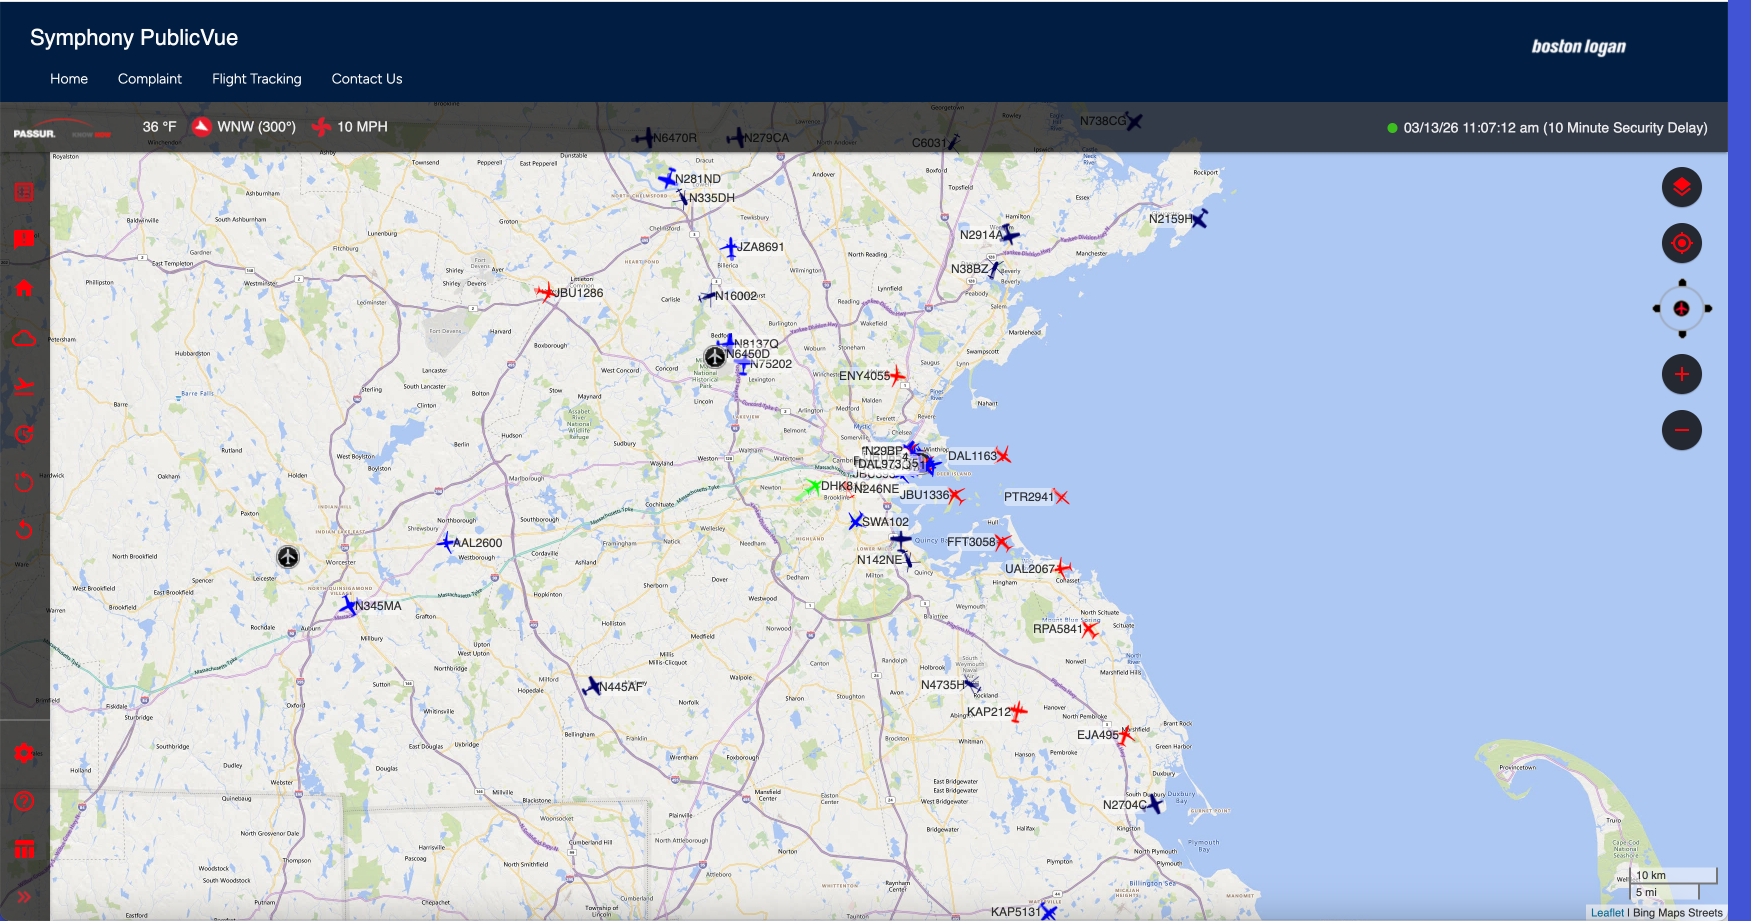
Task: Click the red target recenter map button
Action: [x=1681, y=243]
